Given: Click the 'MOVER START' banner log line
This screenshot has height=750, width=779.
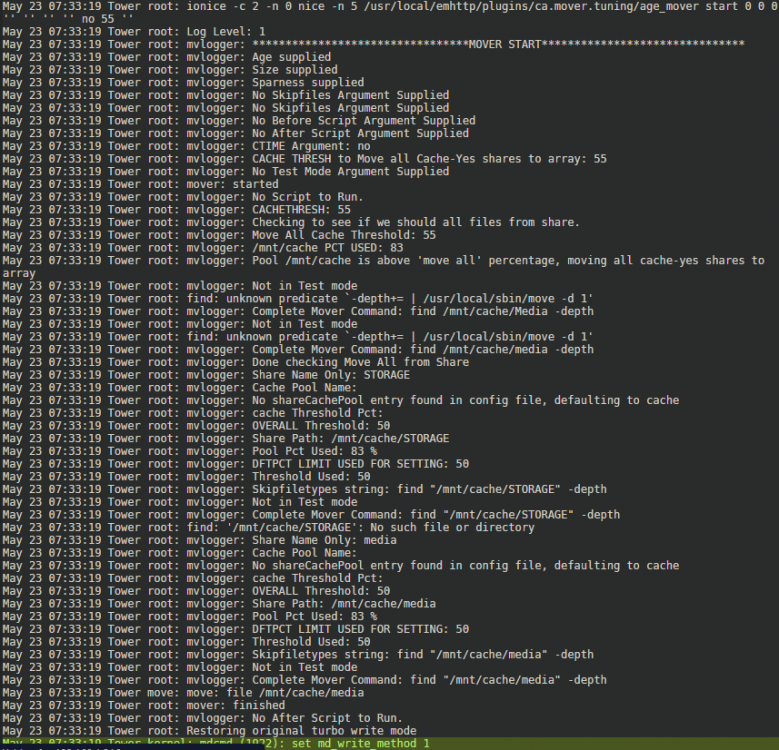Looking at the screenshot, I should point(373,44).
